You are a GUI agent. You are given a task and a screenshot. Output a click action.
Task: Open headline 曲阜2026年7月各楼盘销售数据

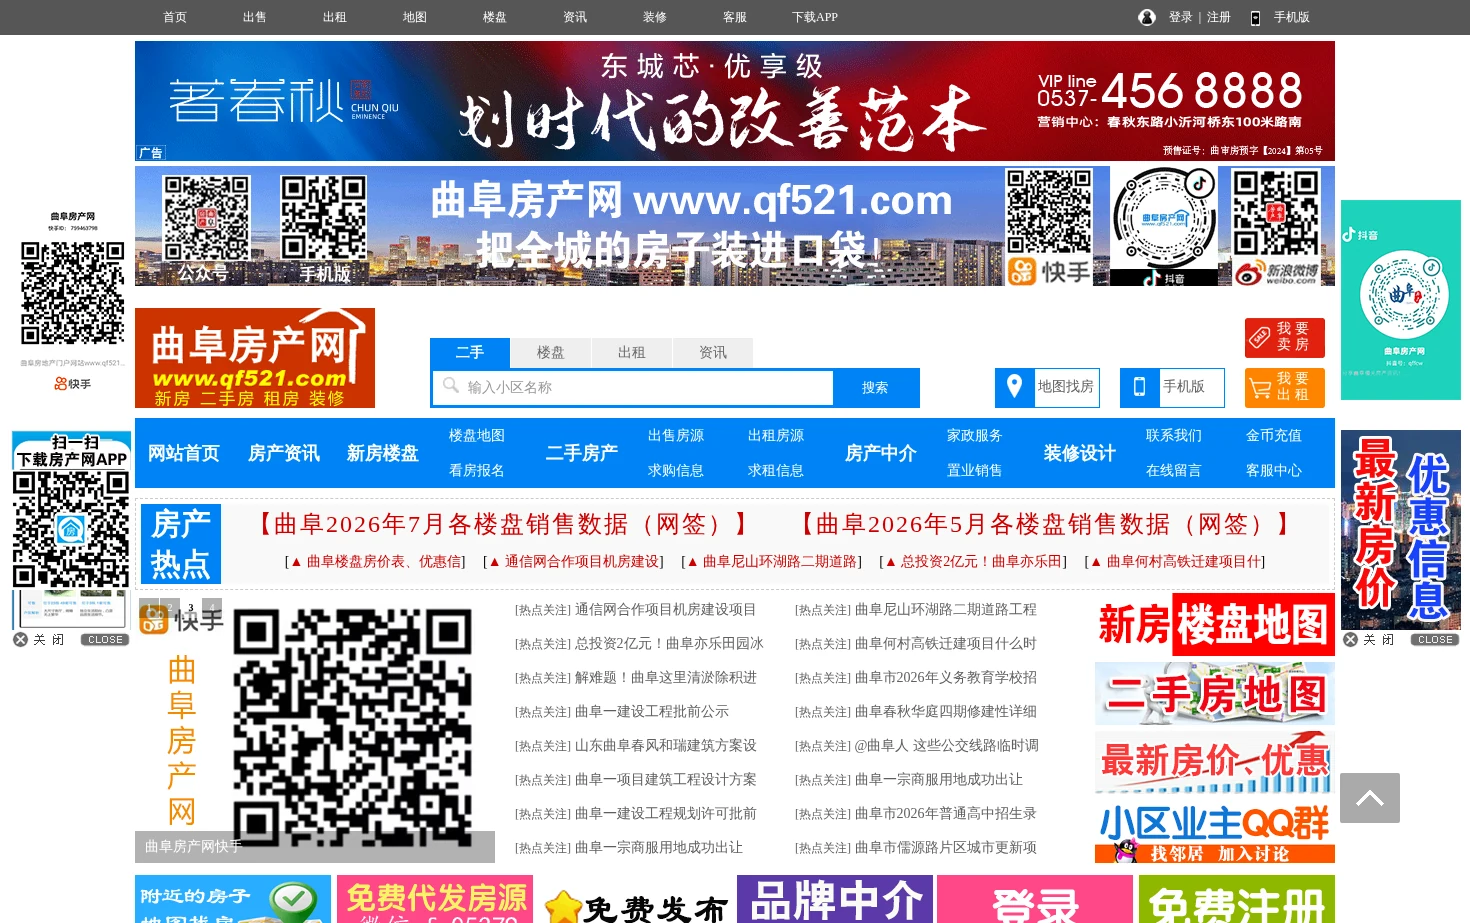(x=503, y=524)
